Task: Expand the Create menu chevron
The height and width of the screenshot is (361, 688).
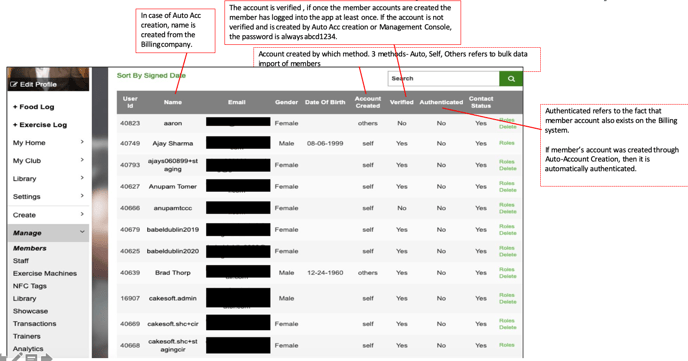Action: [82, 214]
